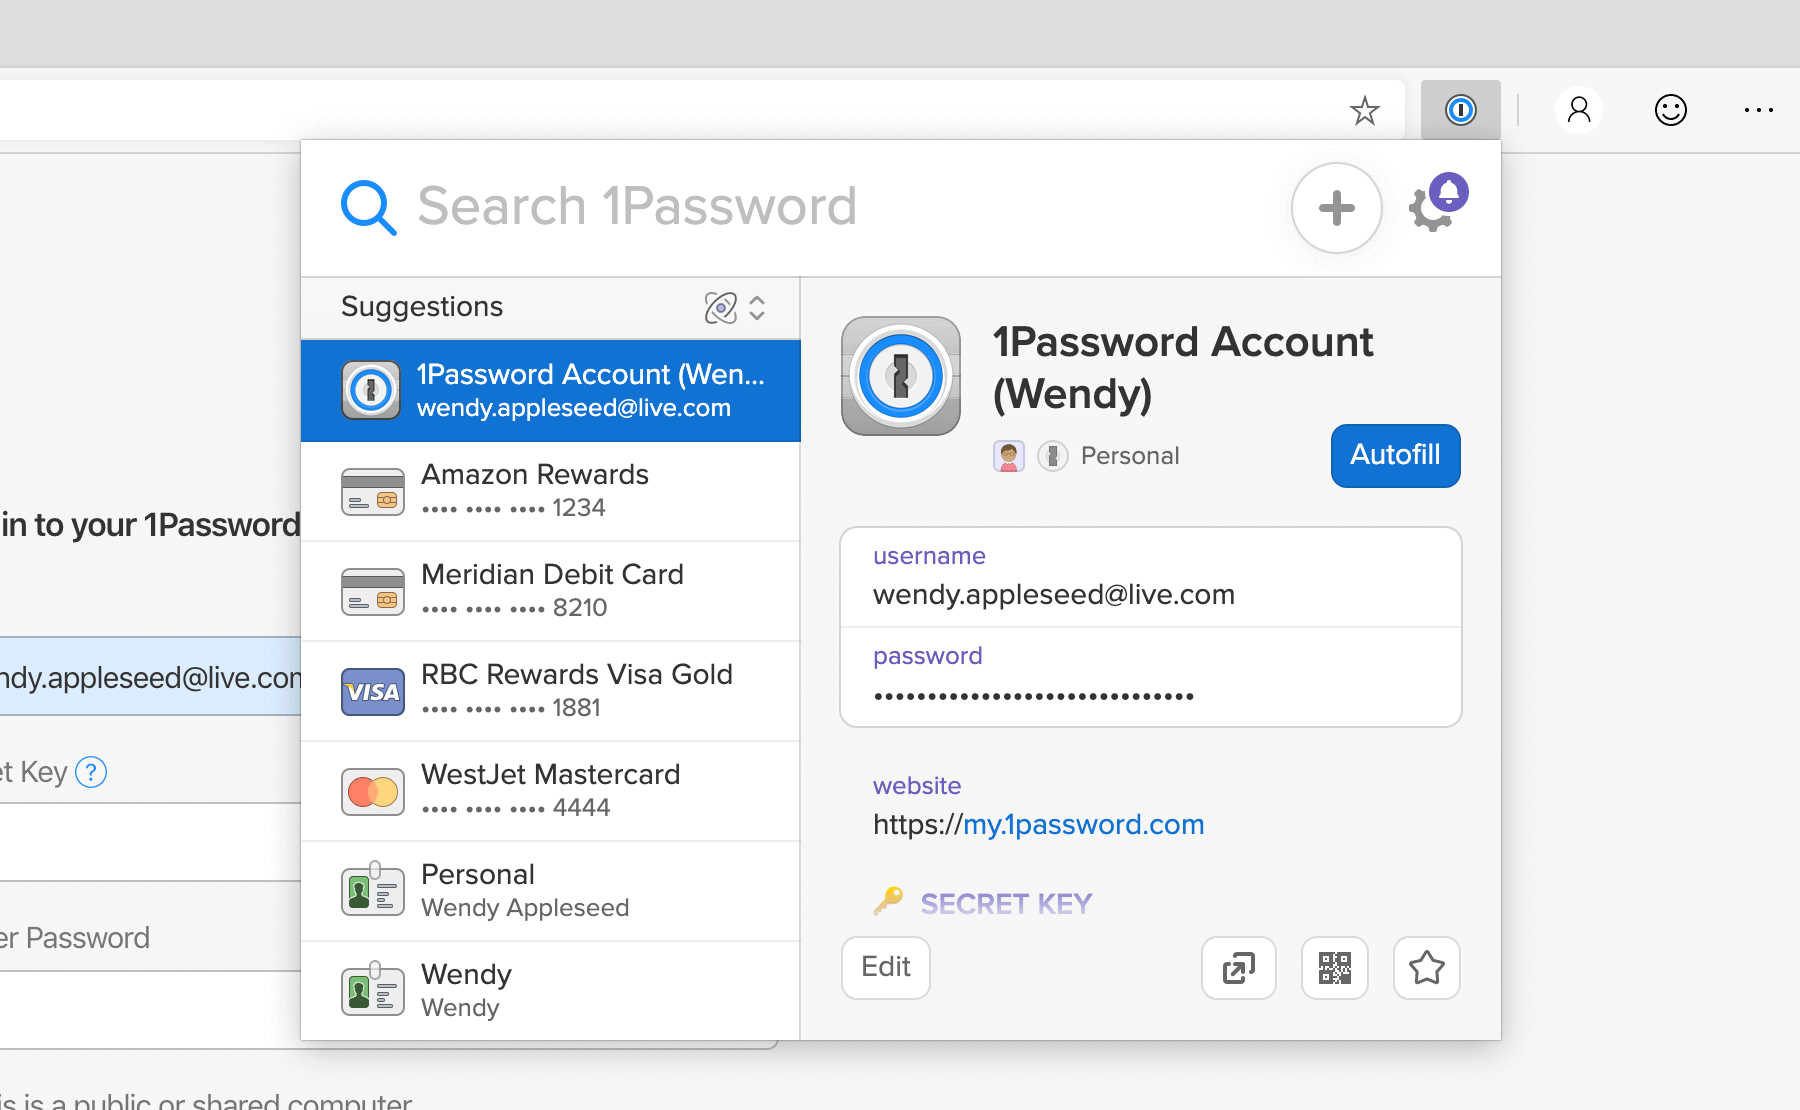Screen dimensions: 1800x1110
Task: Click the Personal vault avatar icon
Action: (x=1009, y=455)
